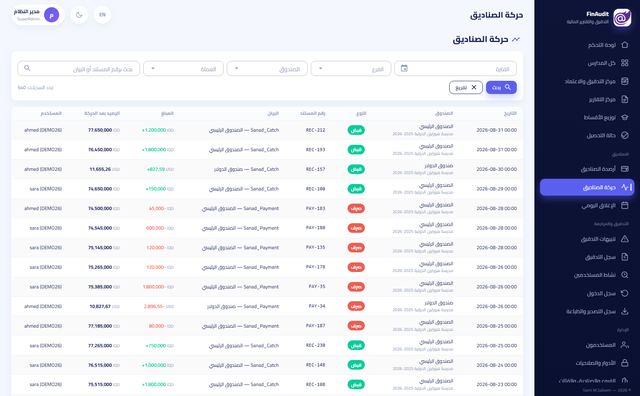640x396 pixels.
Task: Click the red payment badge in the PAY-183 row
Action: (x=356, y=209)
